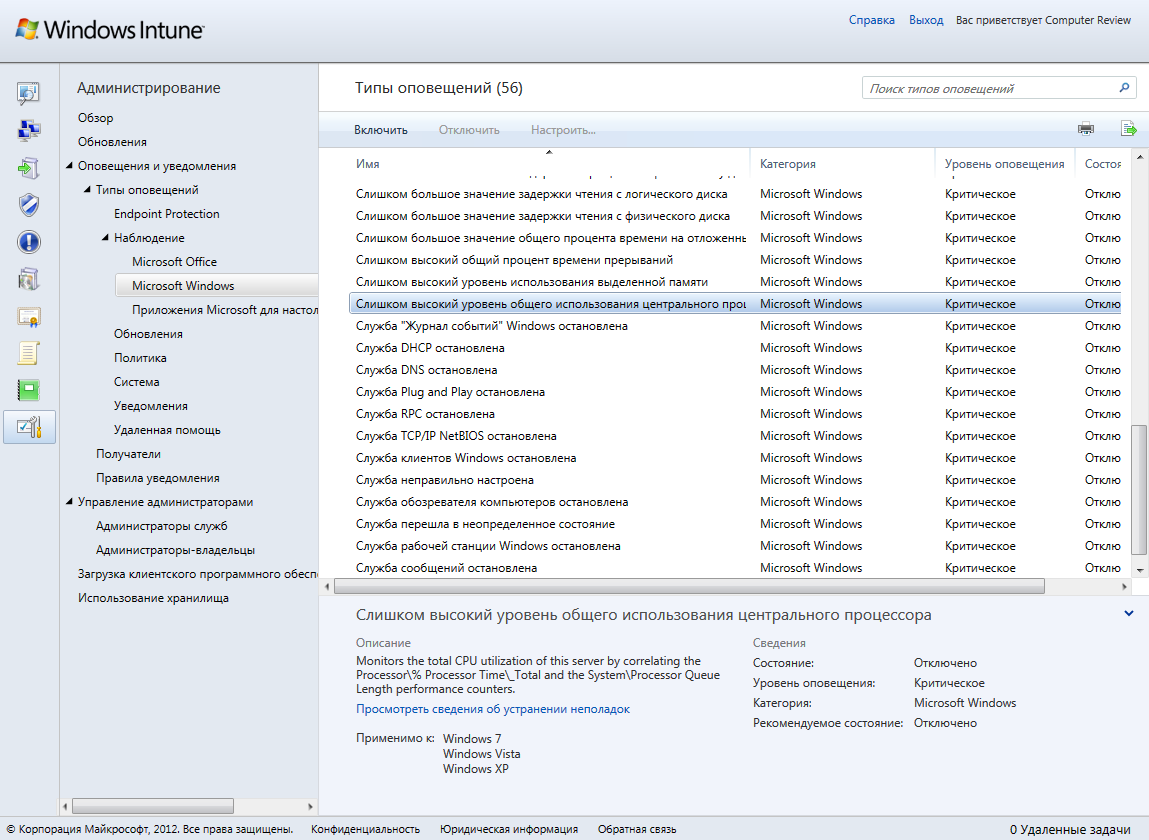This screenshot has height=840, width=1149.
Task: Click the 'Выход' sign-out link
Action: click(926, 20)
